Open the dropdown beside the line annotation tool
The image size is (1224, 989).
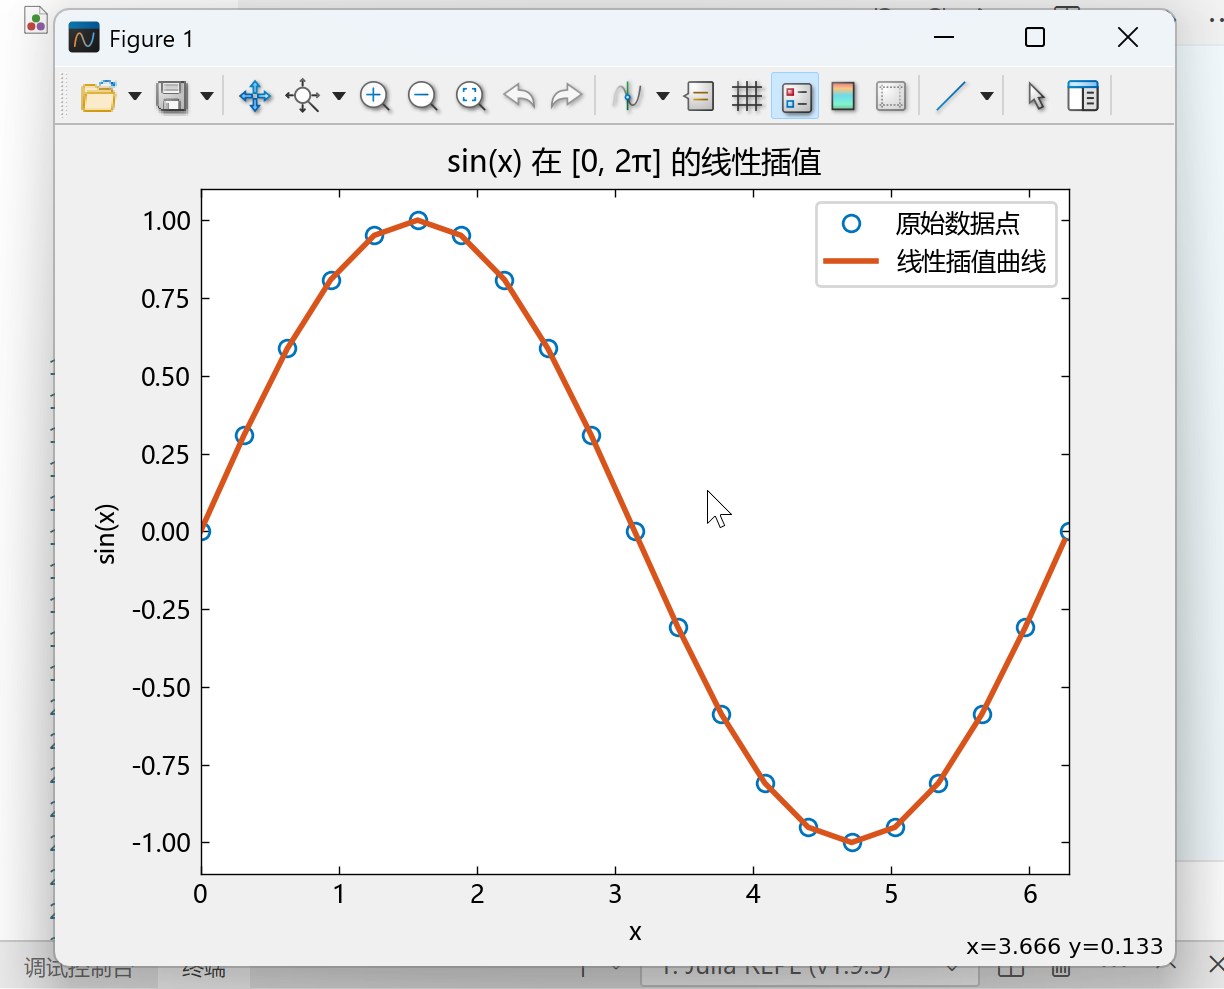pyautogui.click(x=987, y=97)
